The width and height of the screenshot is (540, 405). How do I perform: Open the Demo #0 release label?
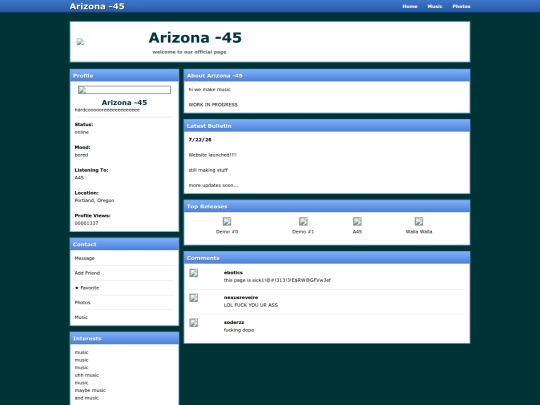tap(227, 232)
